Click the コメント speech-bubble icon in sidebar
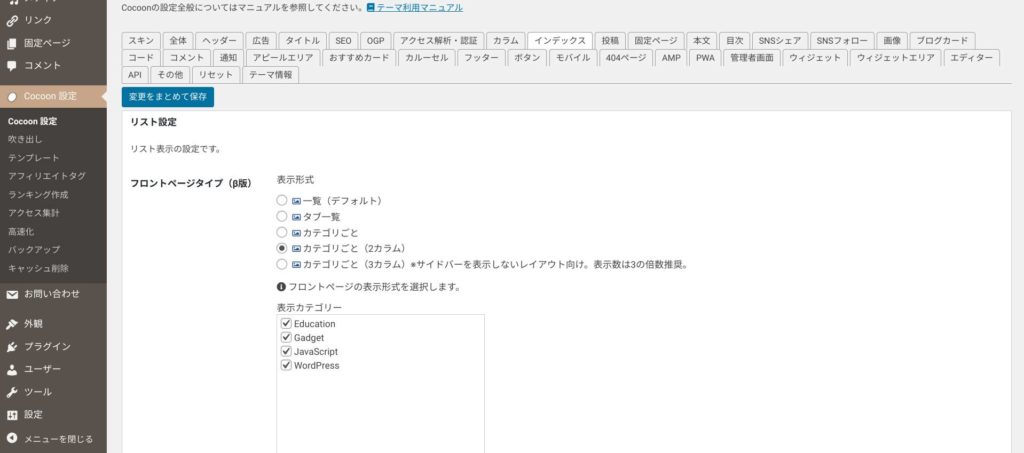Image resolution: width=1024 pixels, height=453 pixels. tap(12, 66)
